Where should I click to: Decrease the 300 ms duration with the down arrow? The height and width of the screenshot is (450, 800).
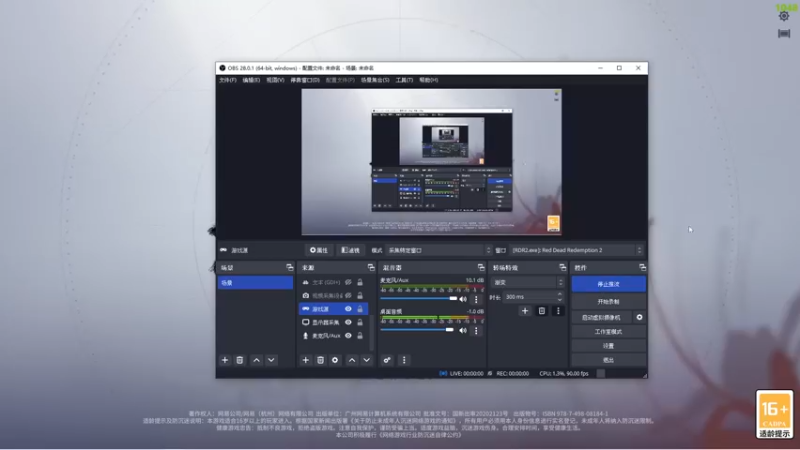560,299
